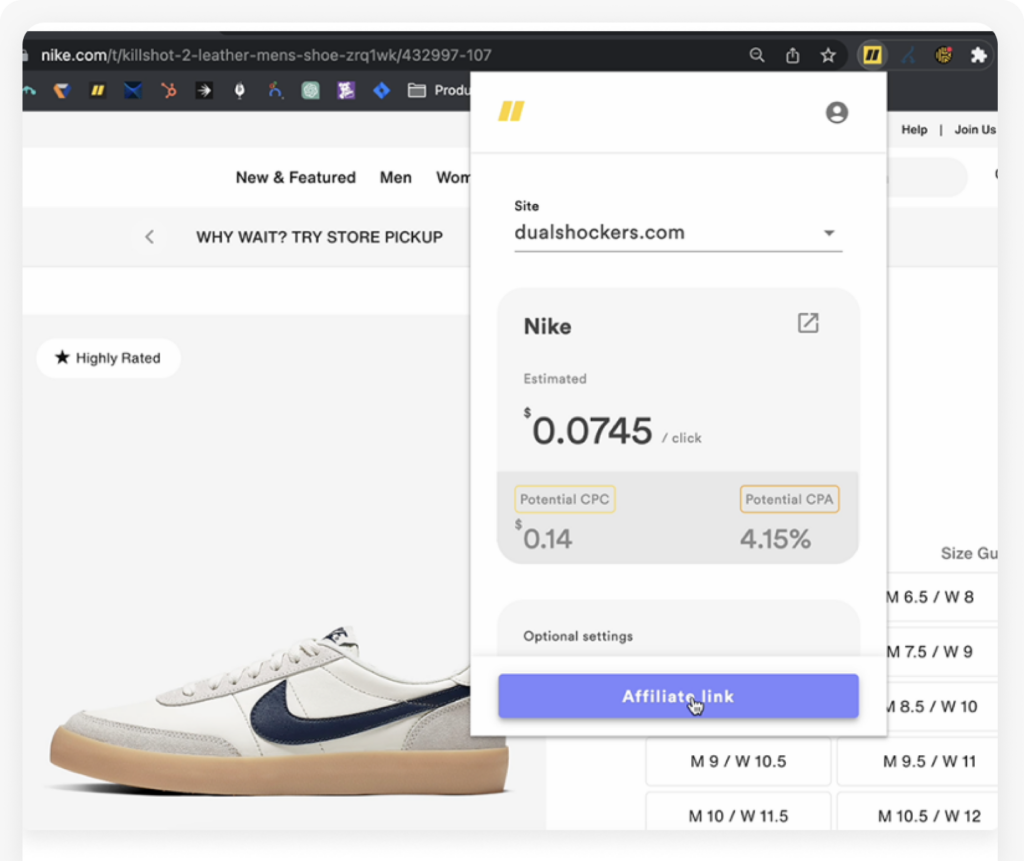Open the account profile icon in popup
1024x861 pixels.
pyautogui.click(x=837, y=113)
